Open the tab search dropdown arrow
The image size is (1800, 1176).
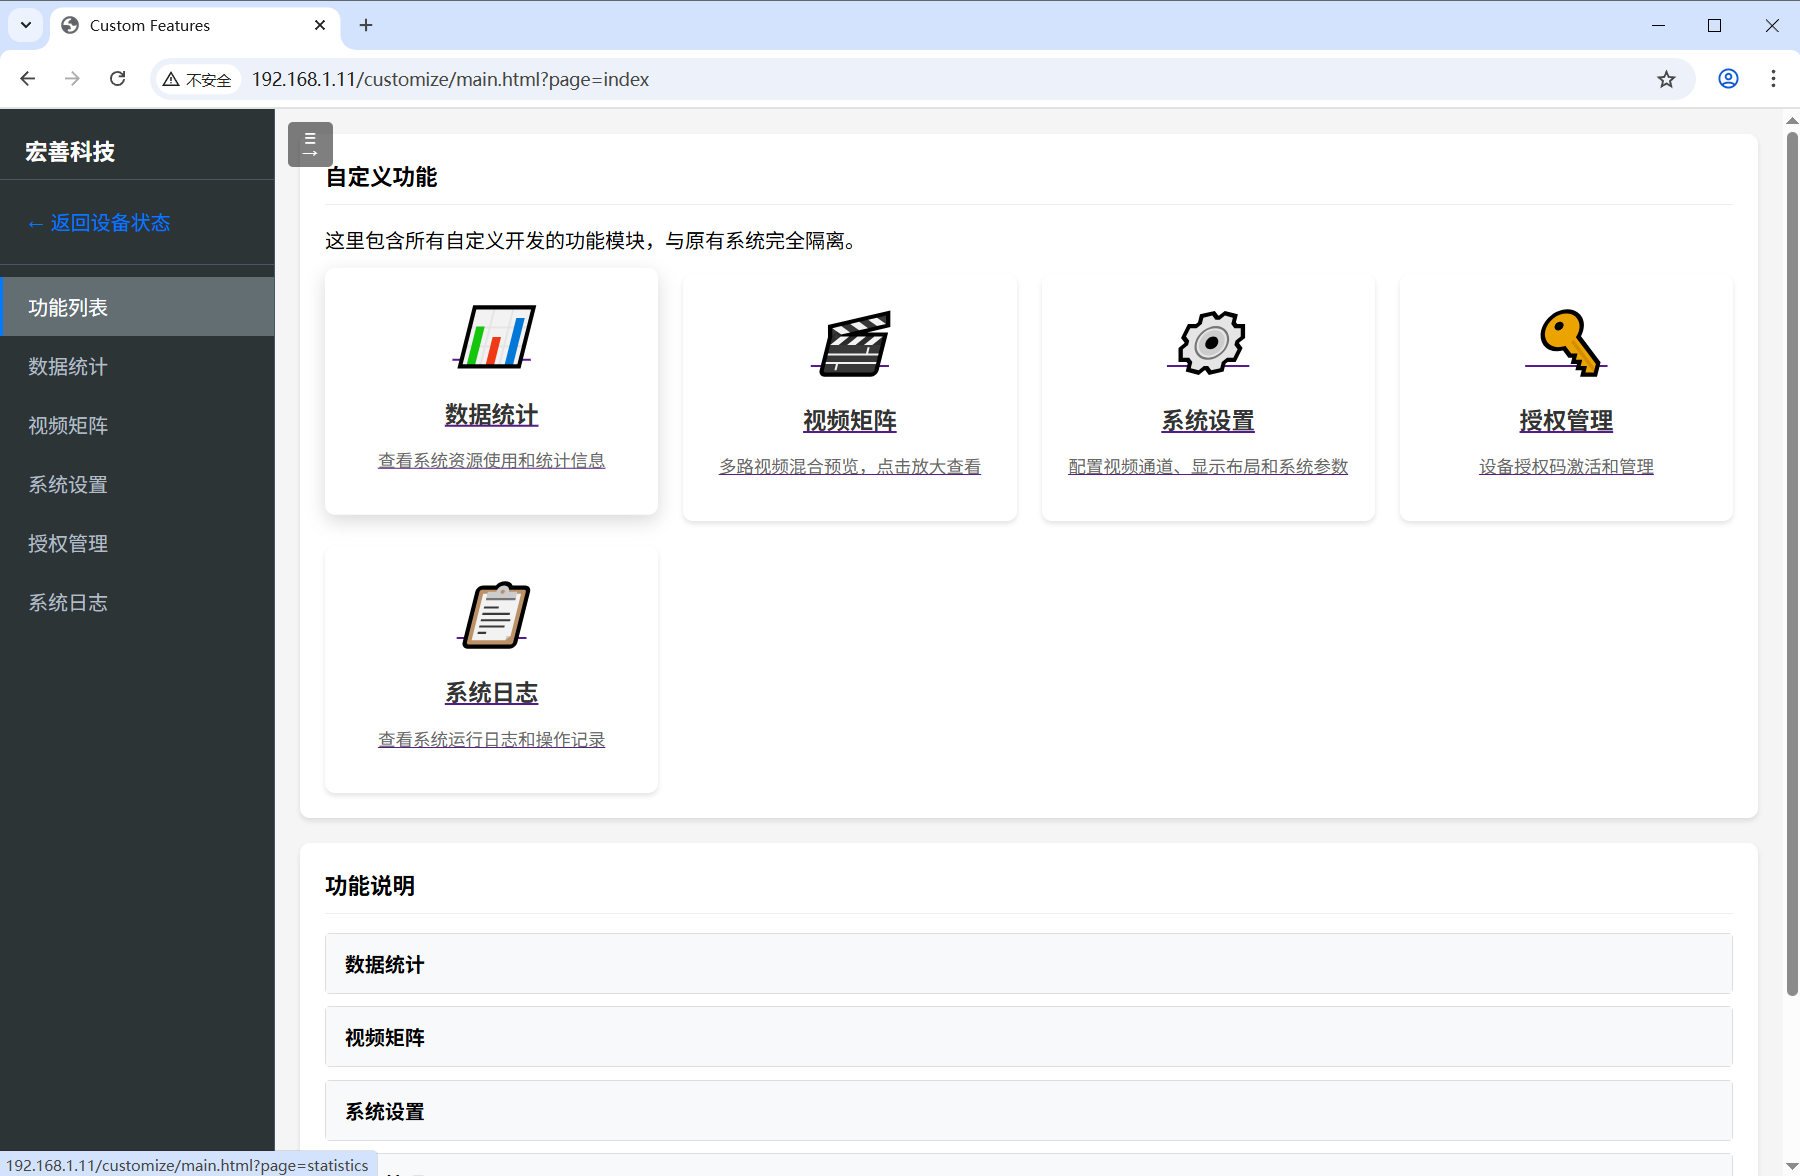click(26, 25)
